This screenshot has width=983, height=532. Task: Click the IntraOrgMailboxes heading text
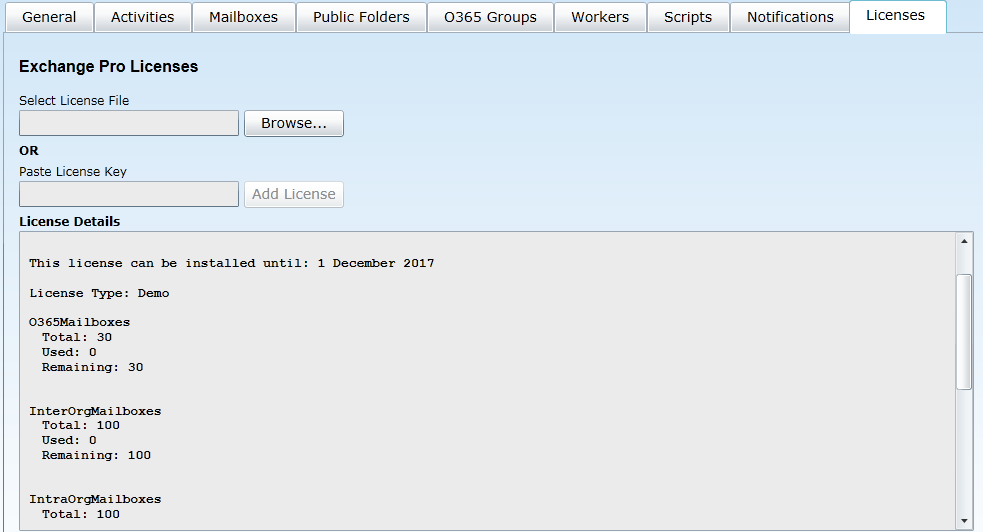[95, 499]
